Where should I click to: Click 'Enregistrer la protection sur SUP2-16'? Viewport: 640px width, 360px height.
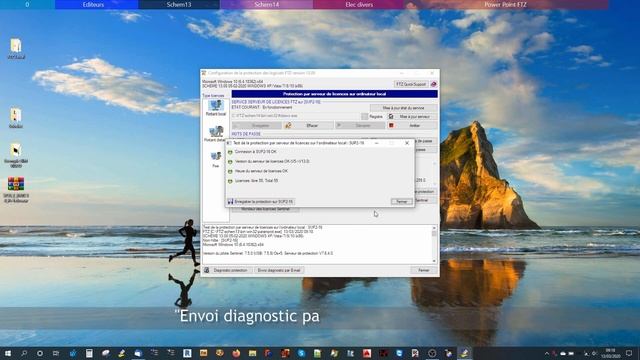(x=261, y=202)
